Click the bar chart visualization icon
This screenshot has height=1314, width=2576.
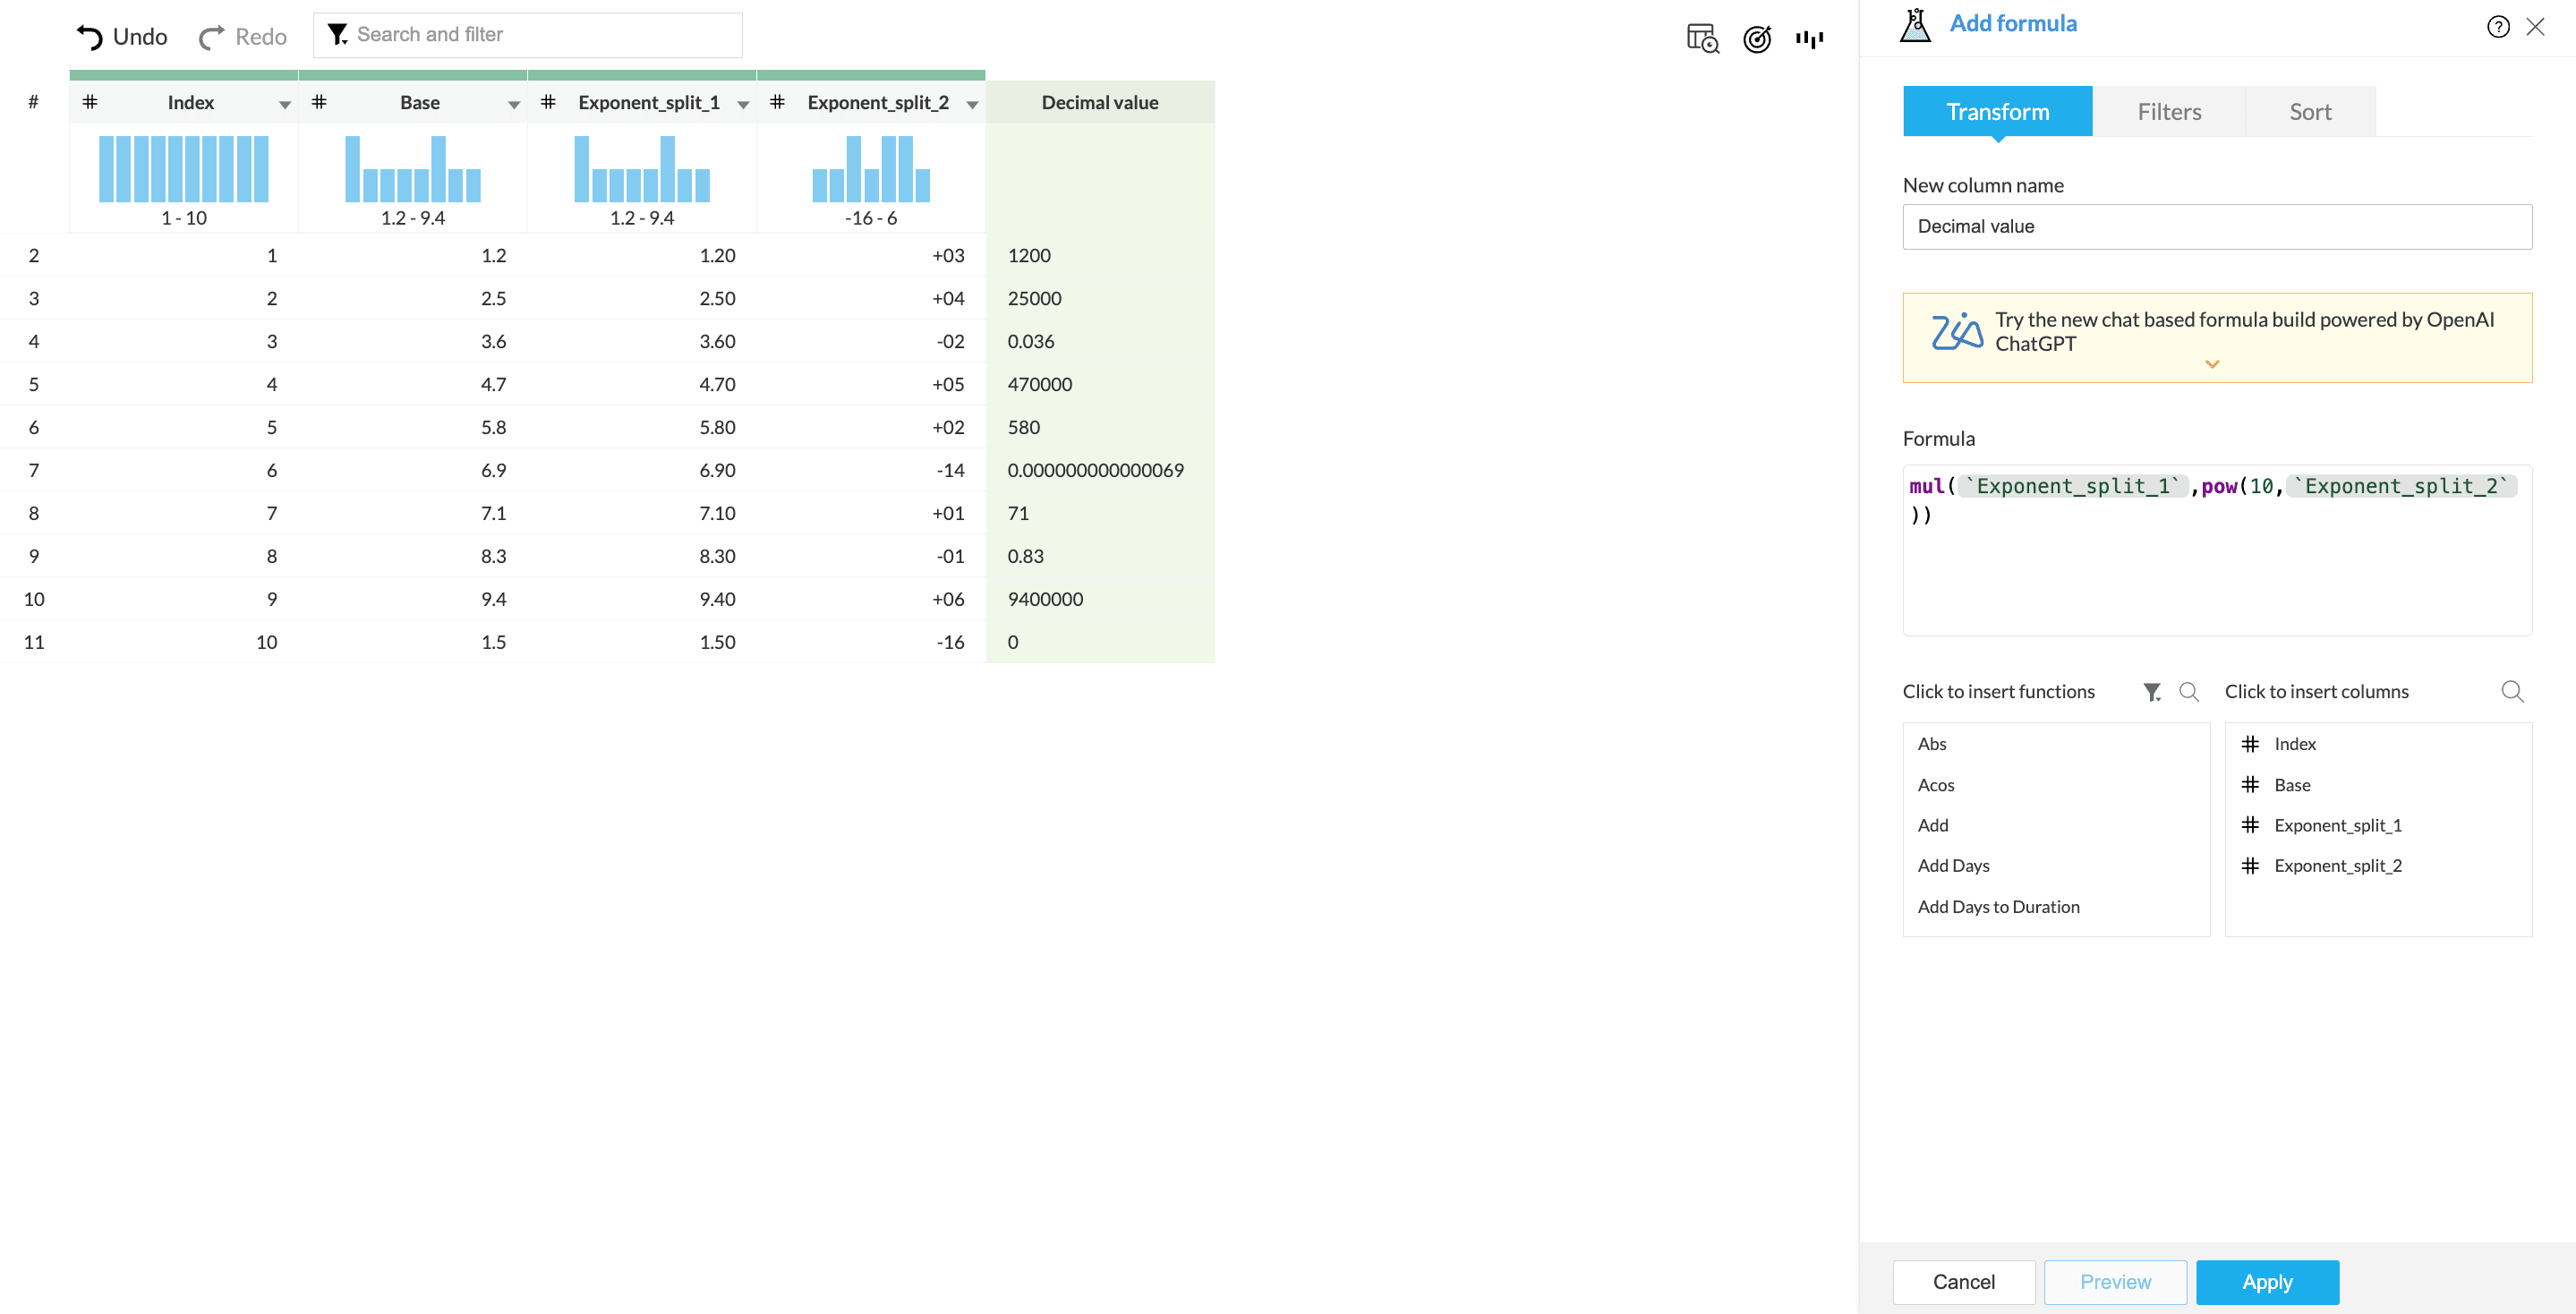point(1809,38)
